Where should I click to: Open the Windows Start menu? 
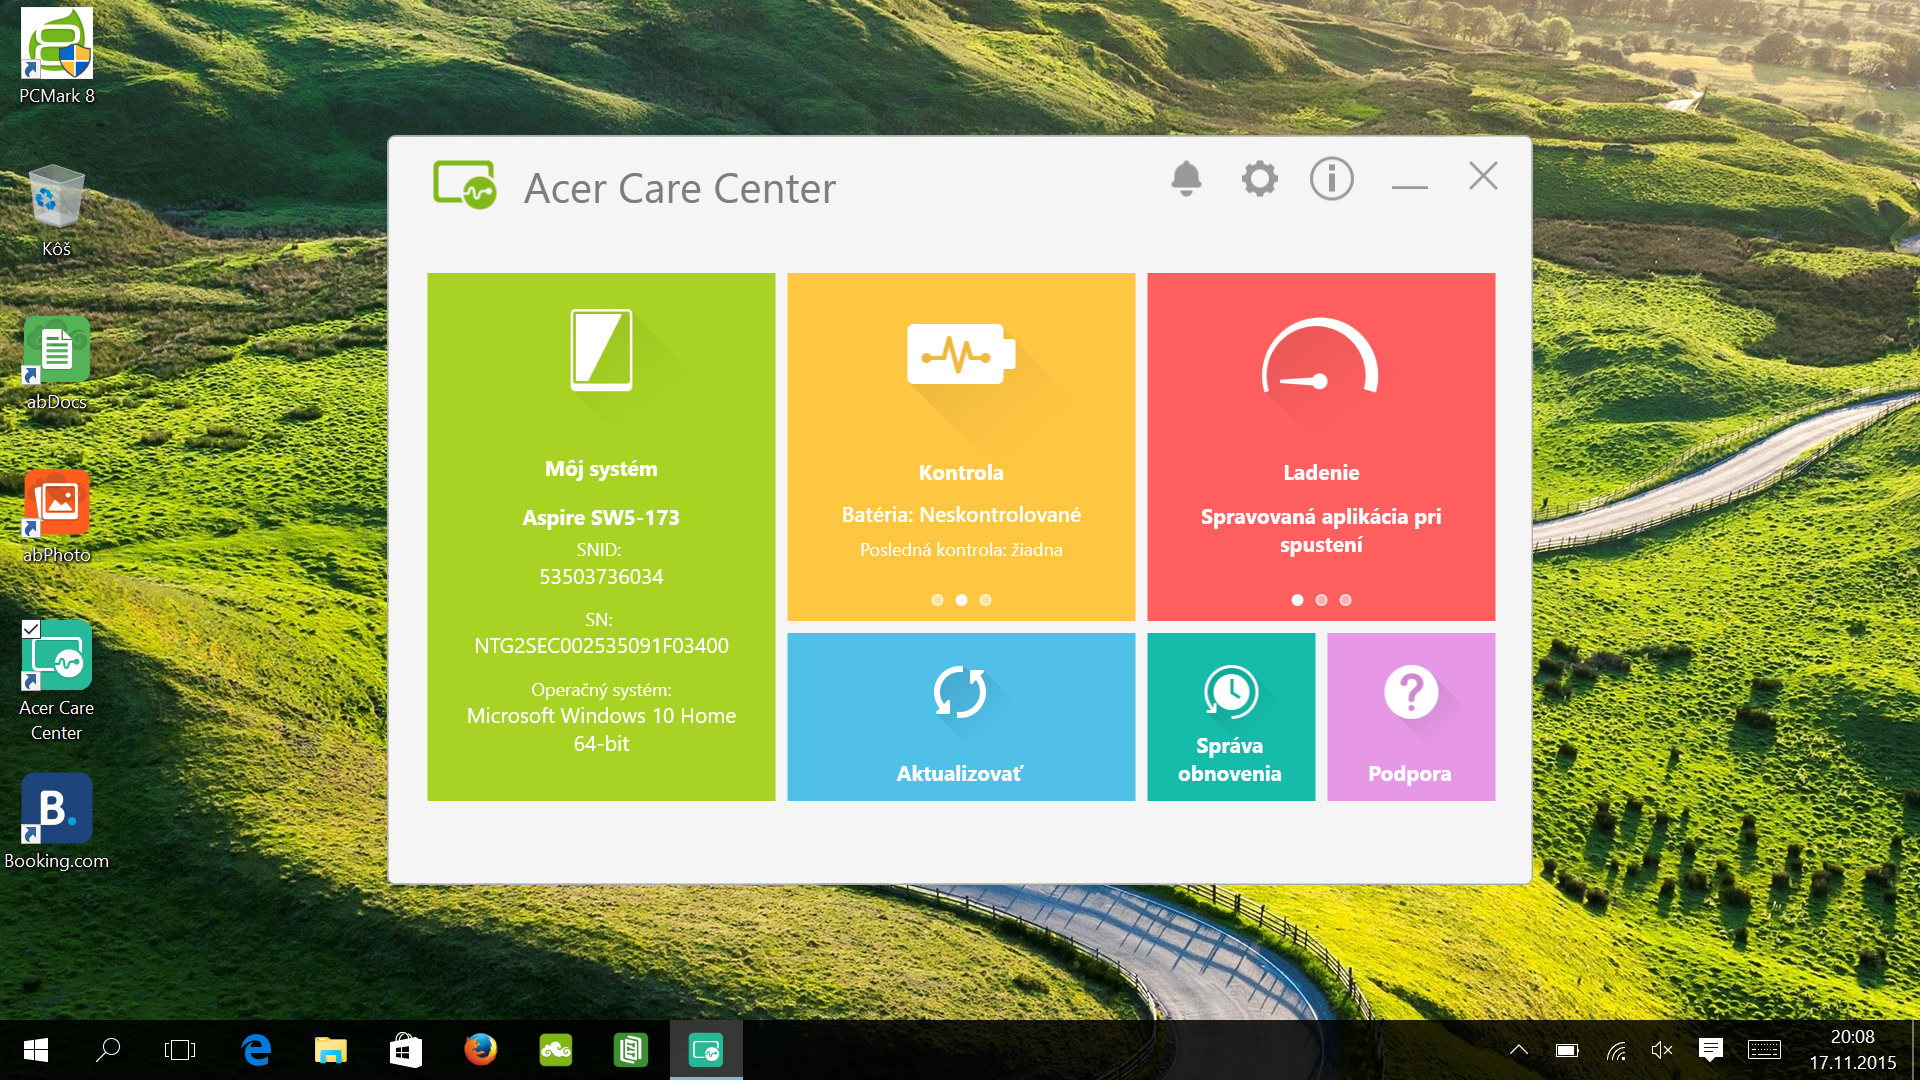(36, 1050)
